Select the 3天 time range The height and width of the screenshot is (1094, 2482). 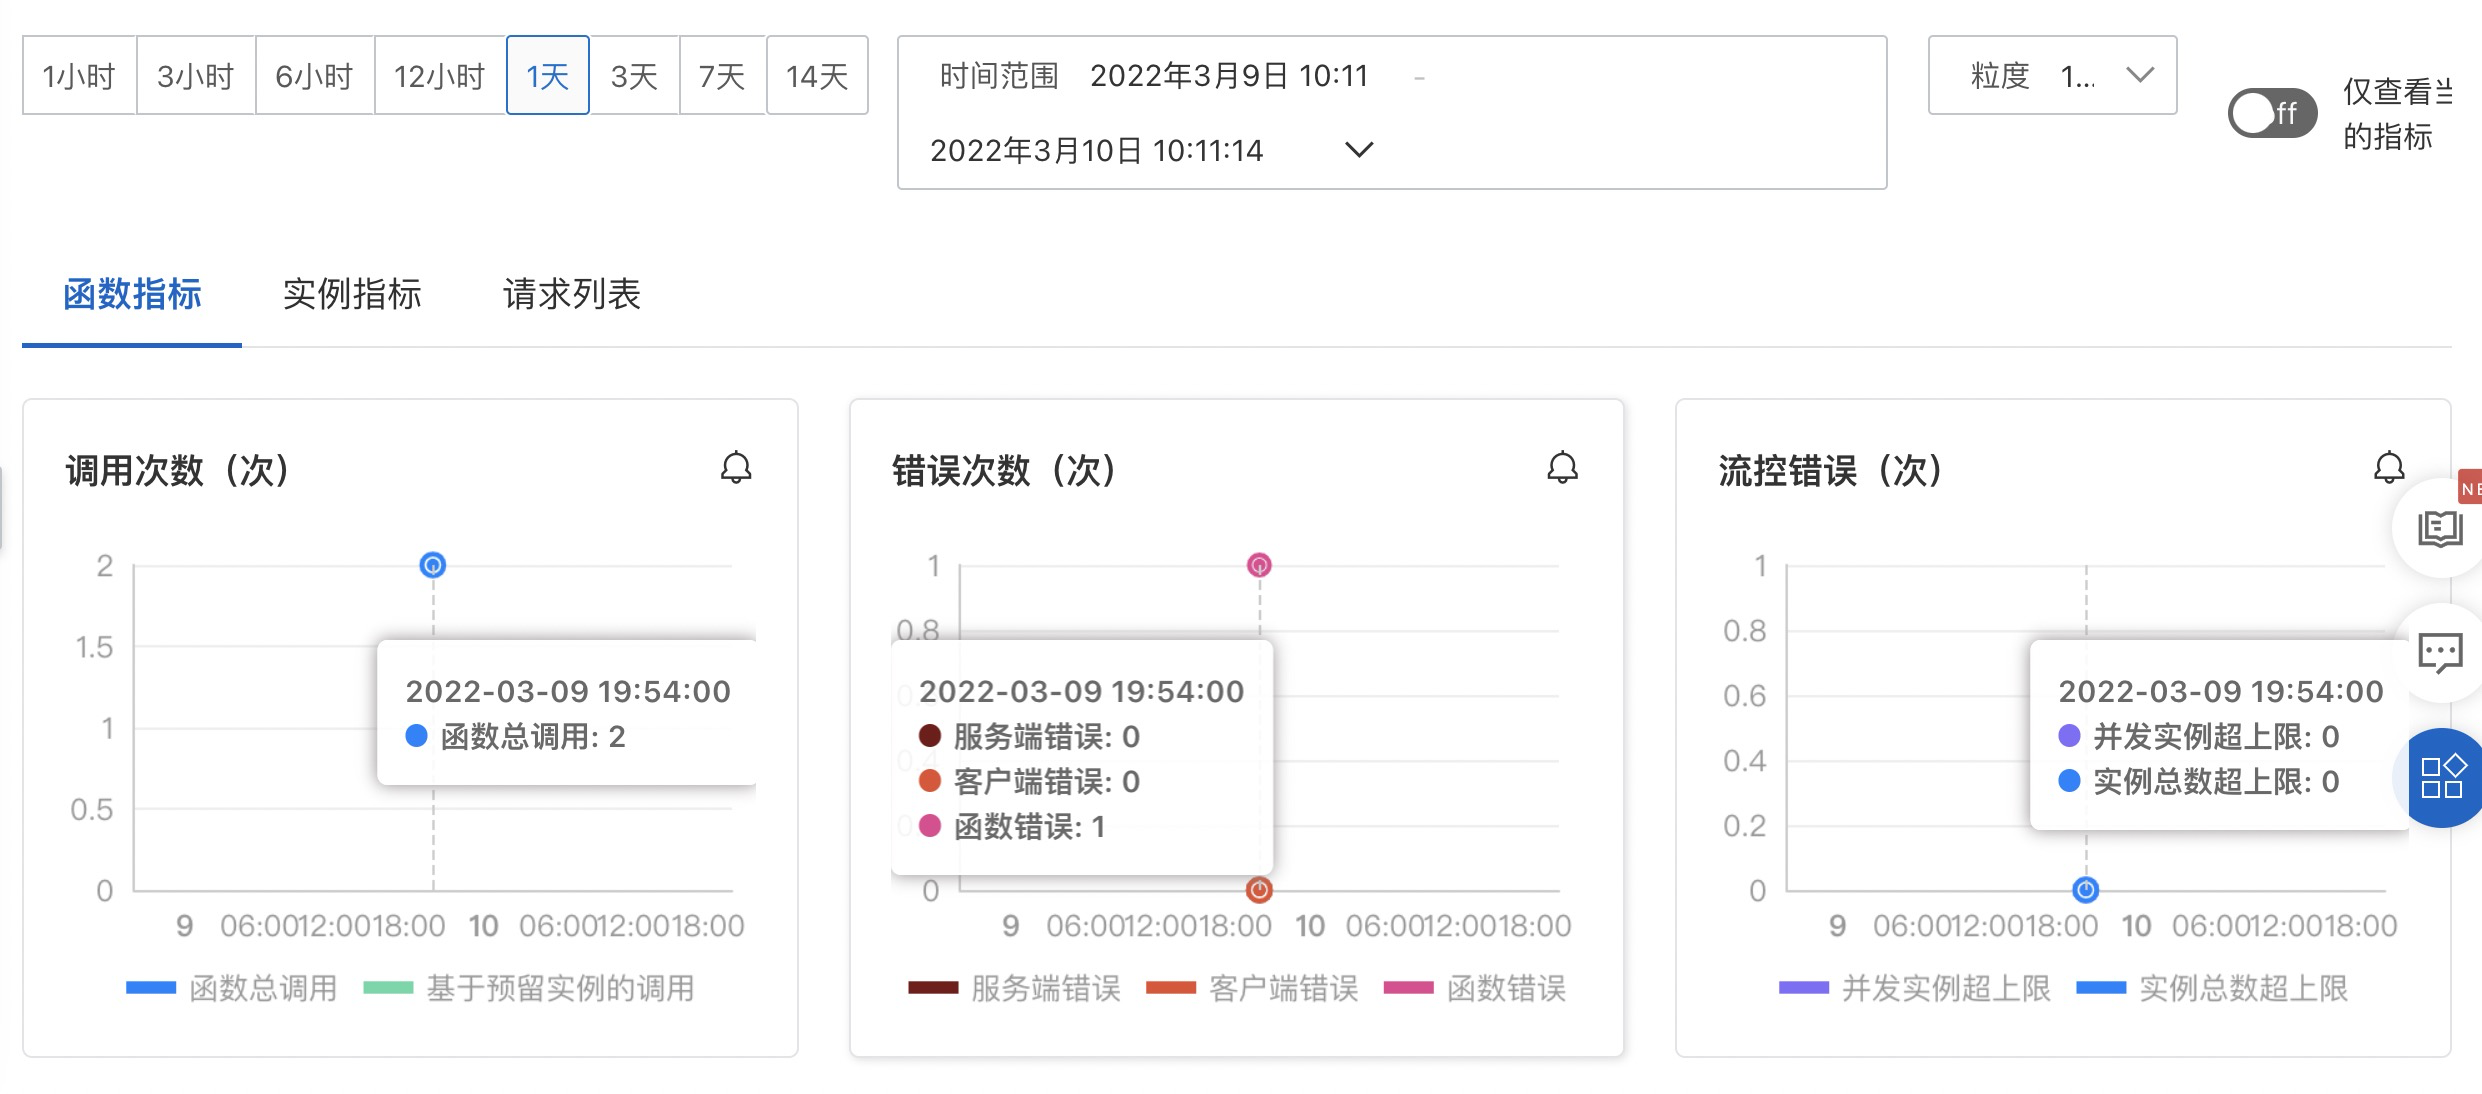pyautogui.click(x=634, y=75)
